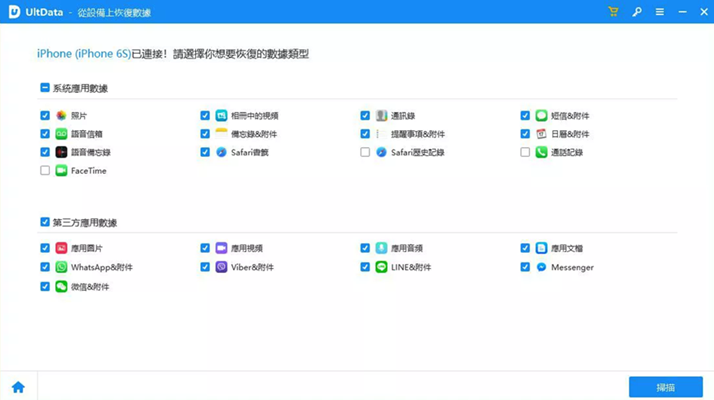
Task: Uncheck the App Photos (應用圖片) checkbox
Action: point(45,248)
